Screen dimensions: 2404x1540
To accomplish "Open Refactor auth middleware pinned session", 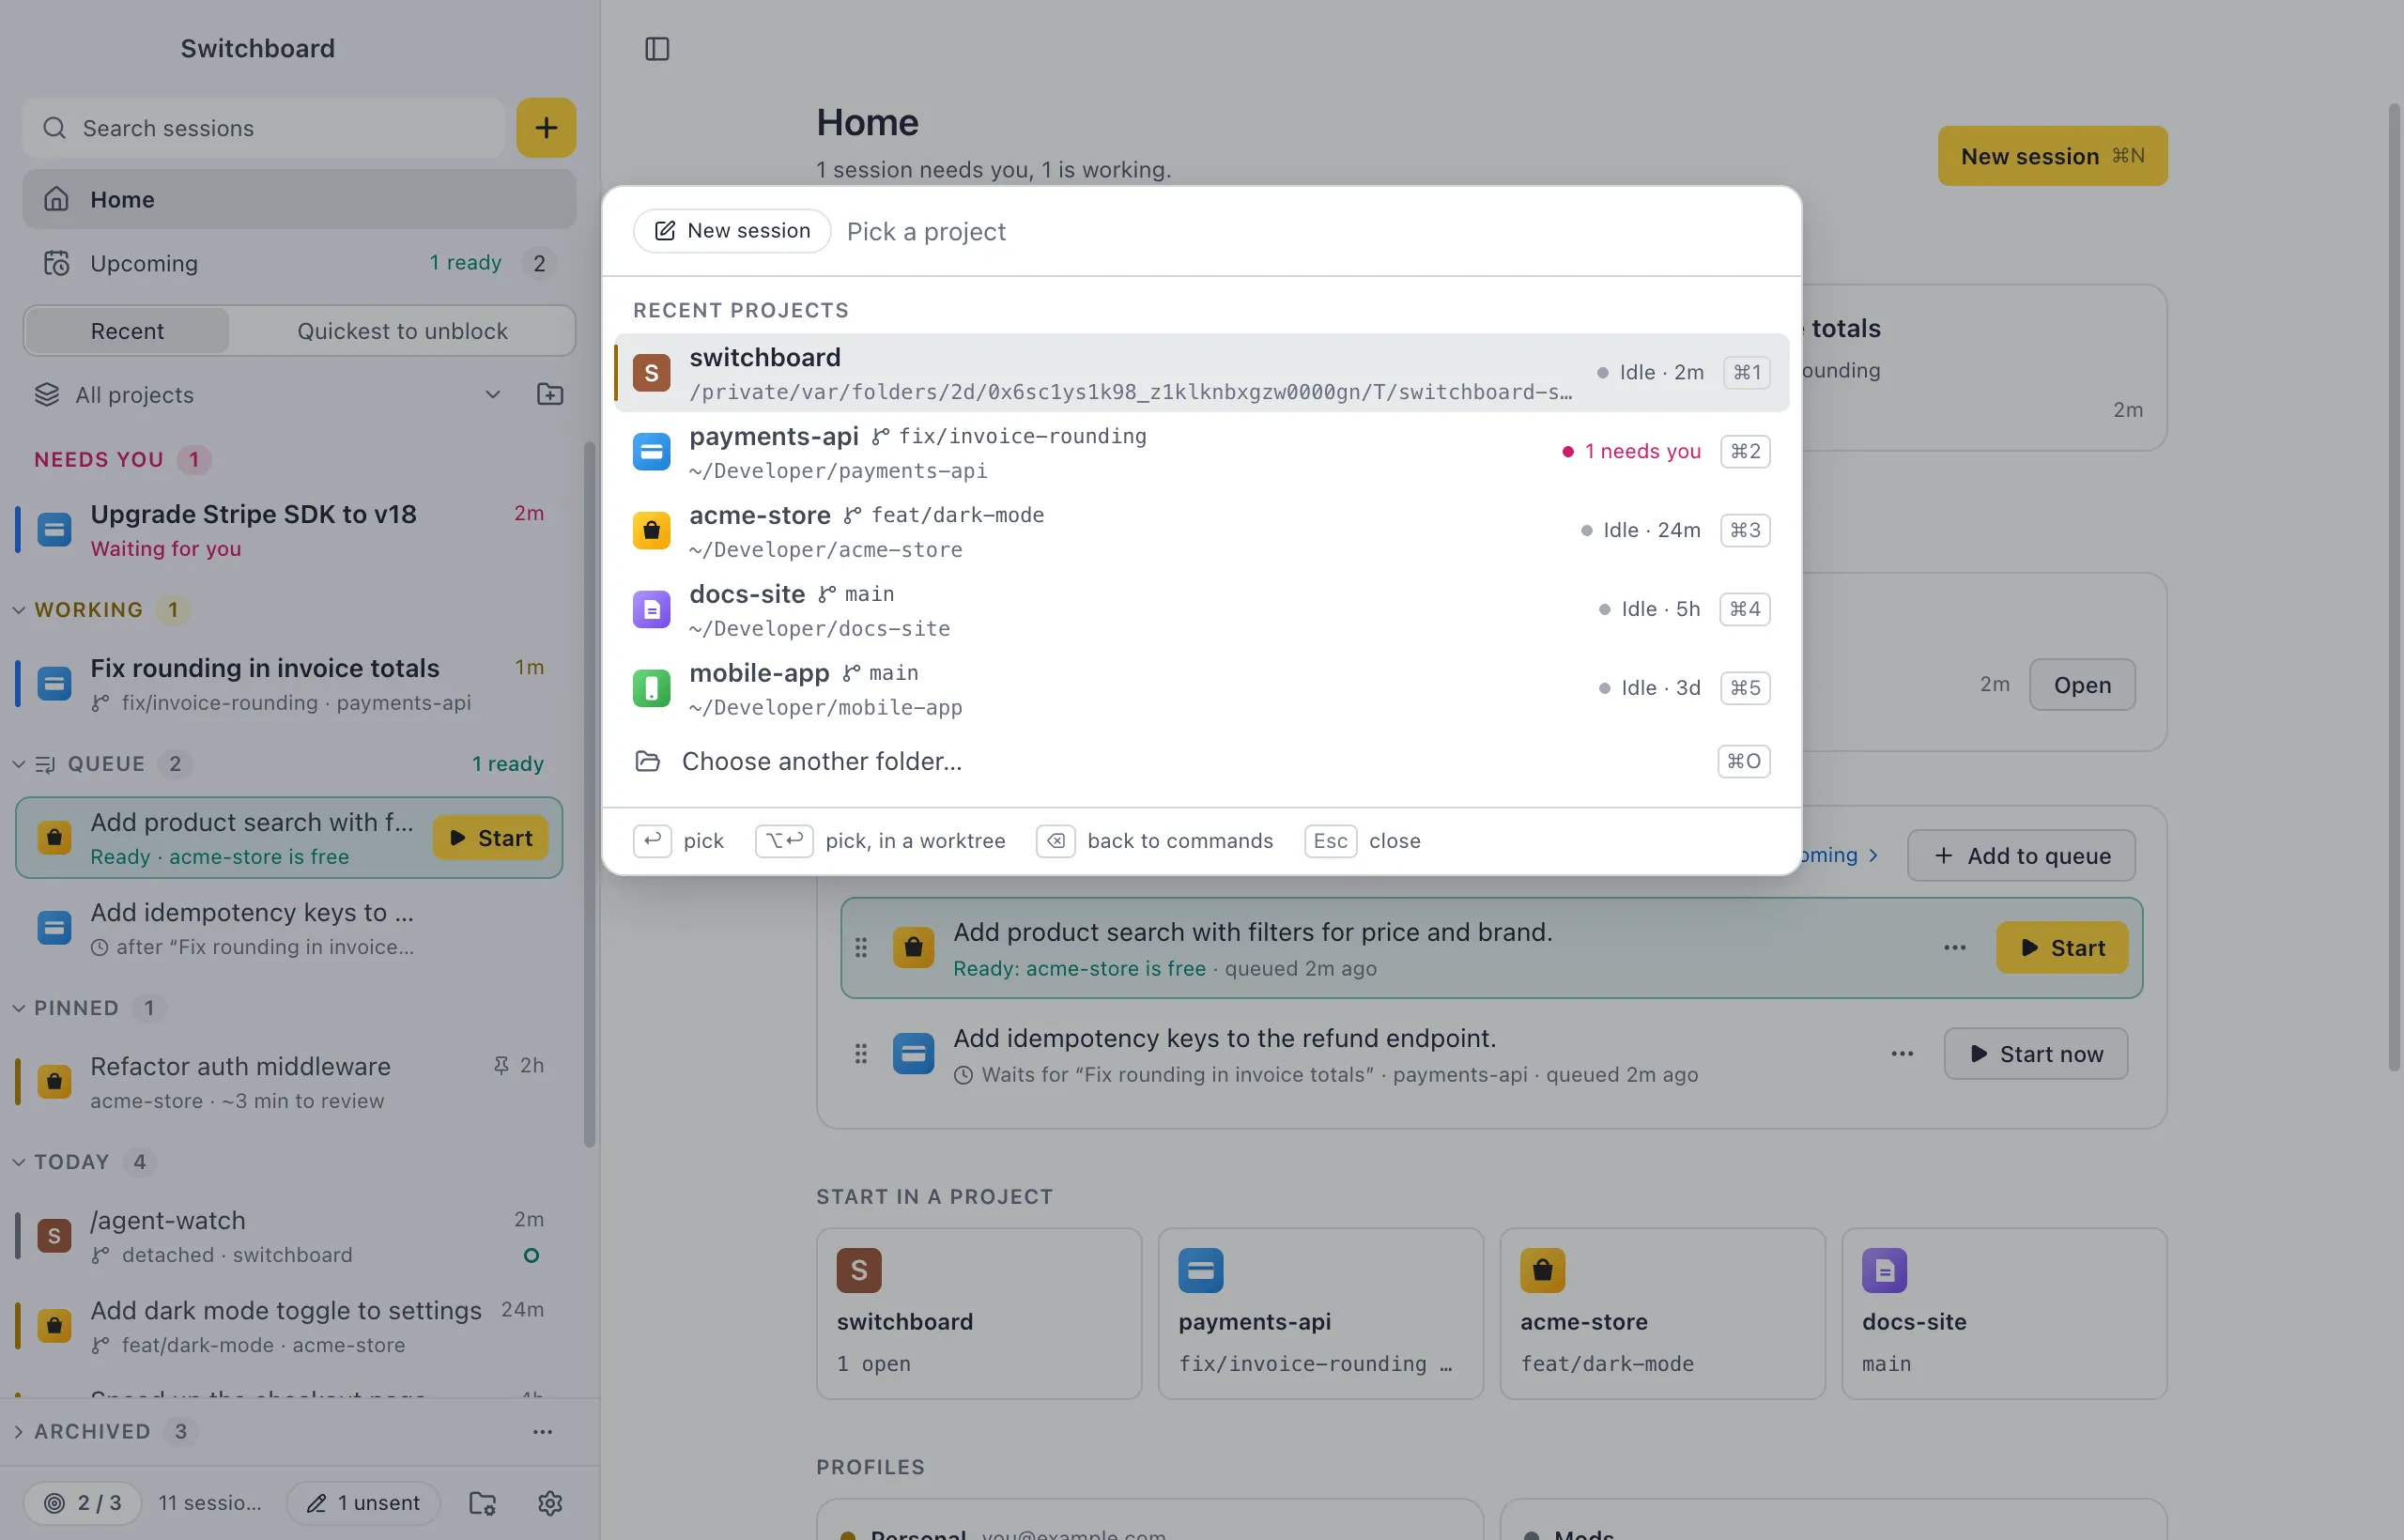I will (x=290, y=1083).
